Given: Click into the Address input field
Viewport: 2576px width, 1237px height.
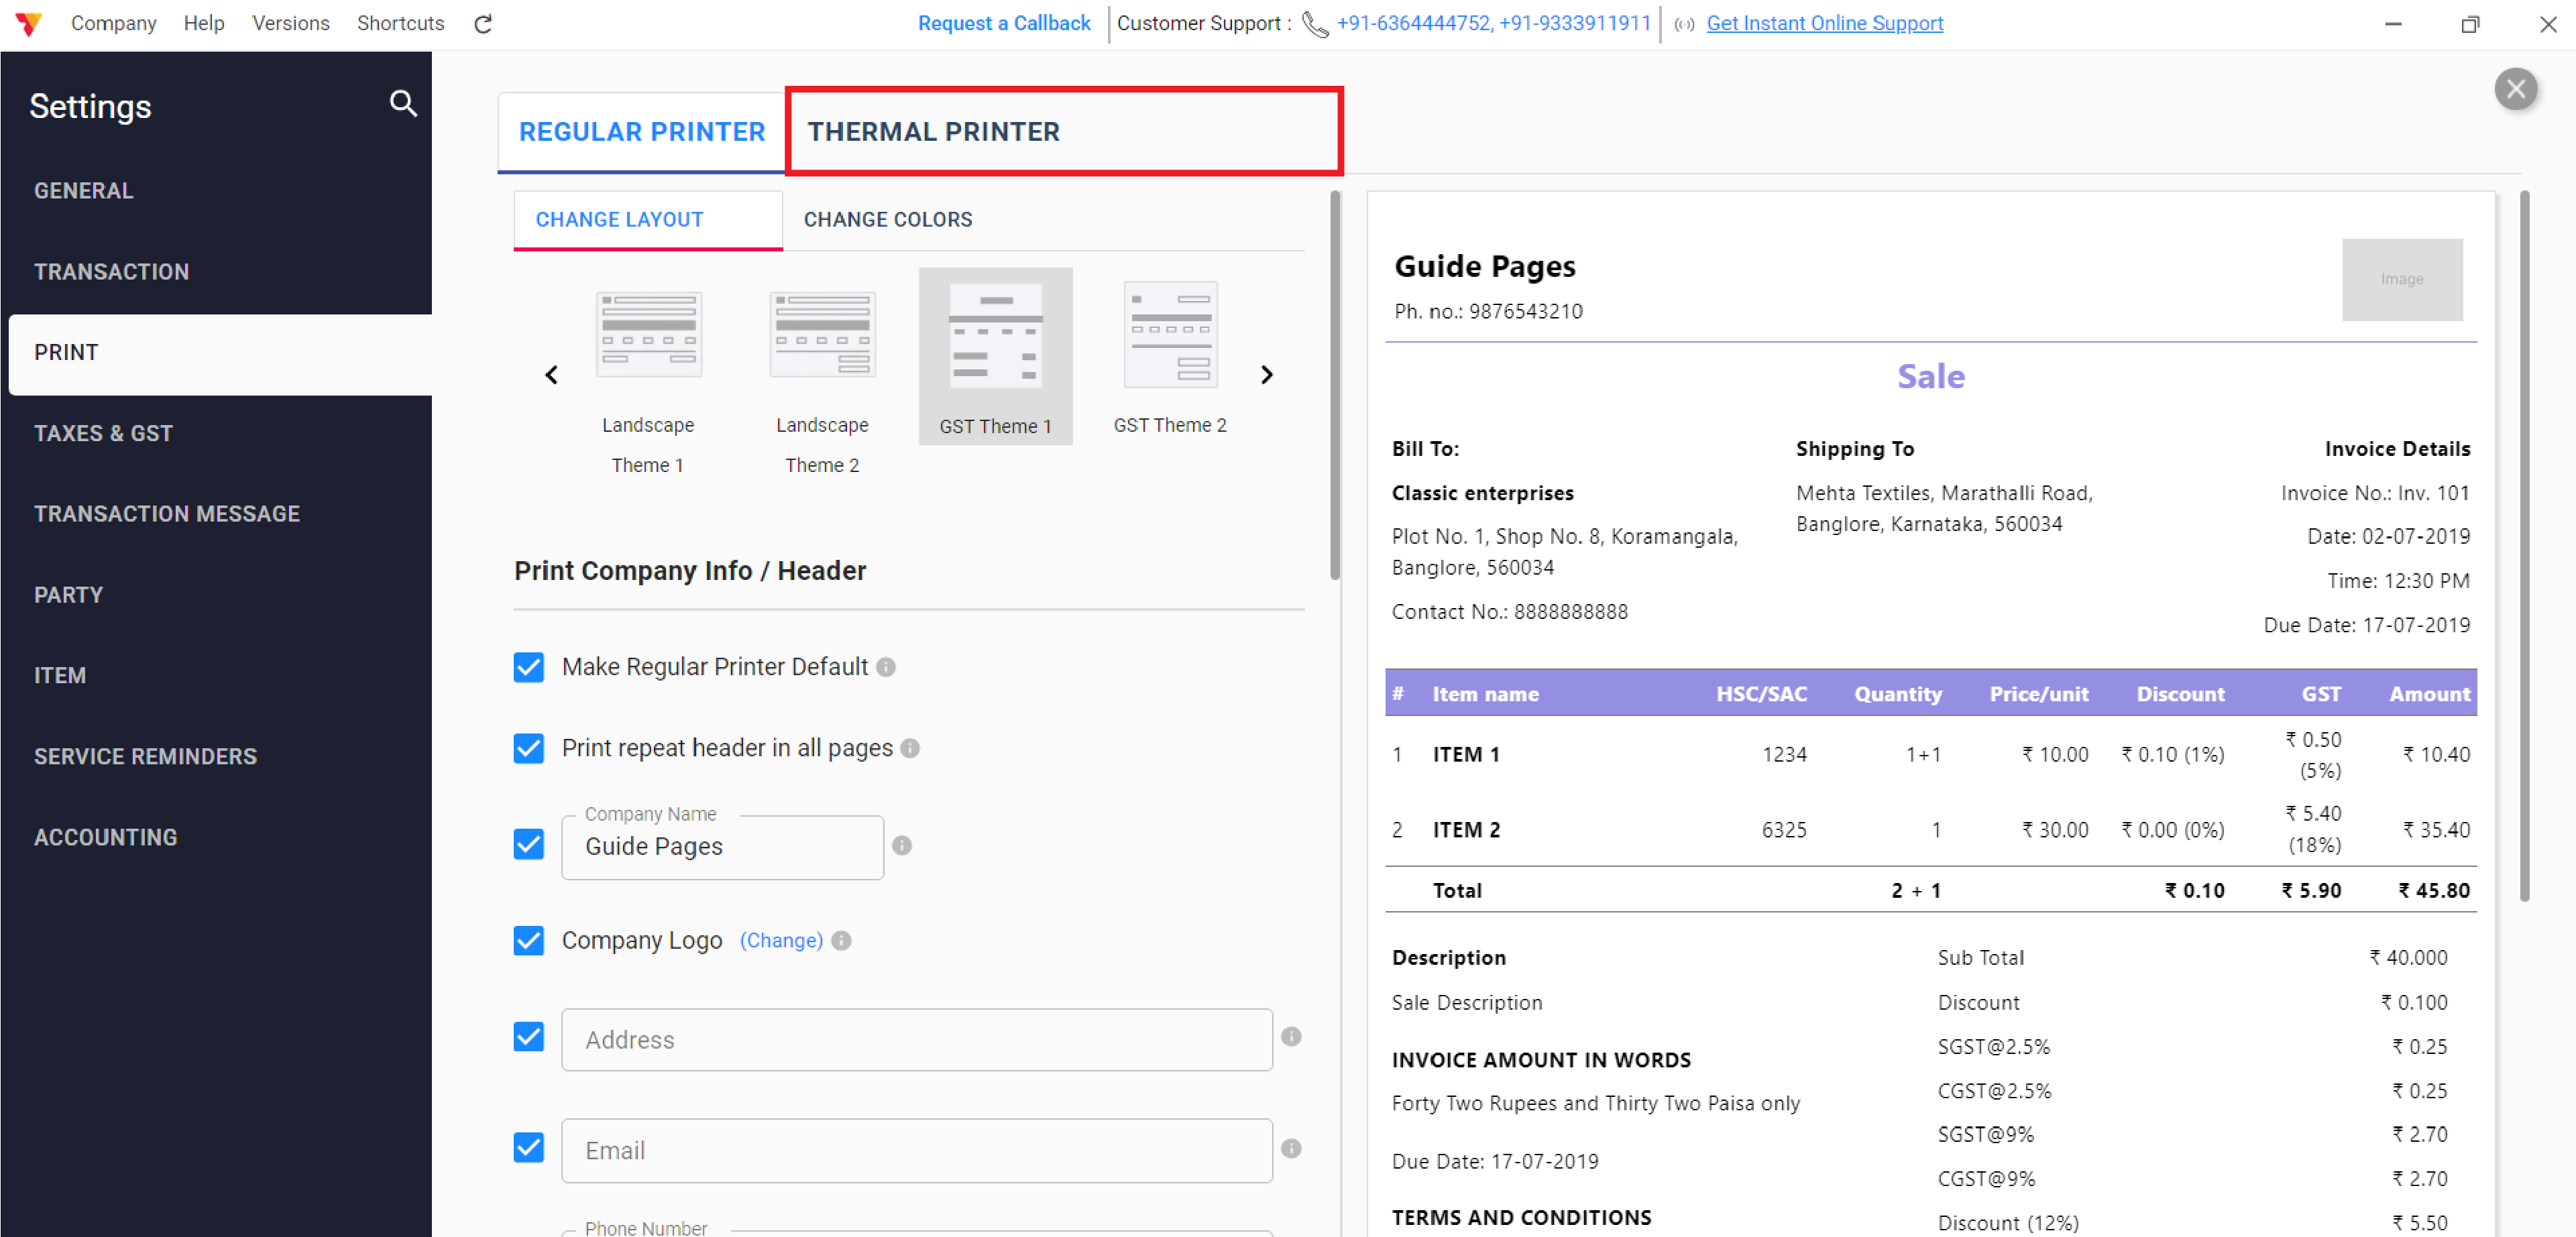Looking at the screenshot, I should [916, 1040].
